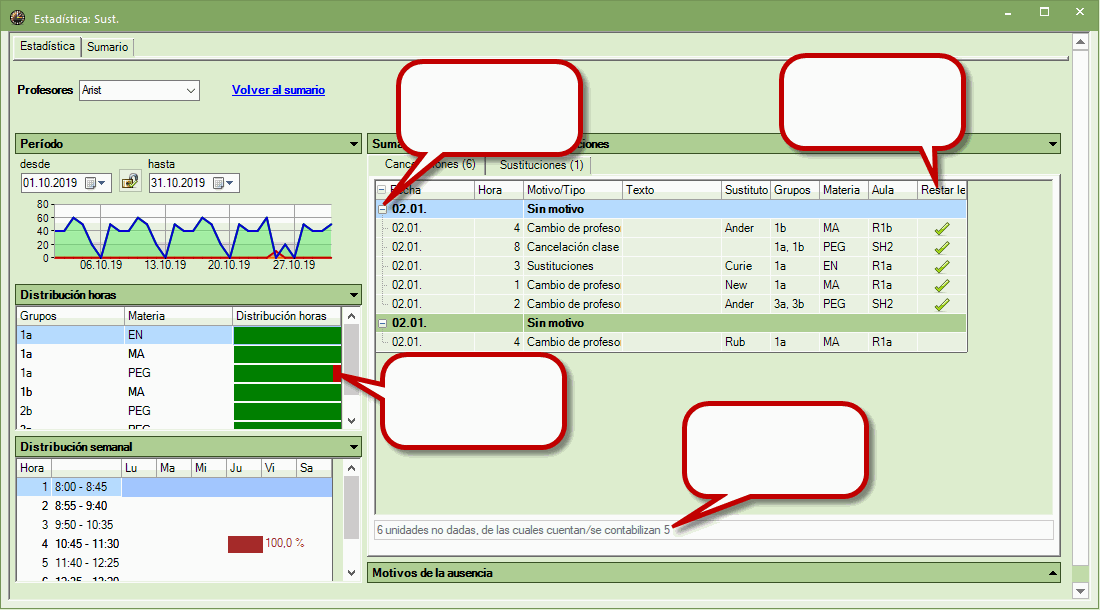The image size is (1100, 610).
Task: Select the 1a MA distribution row
Action: 179,354
